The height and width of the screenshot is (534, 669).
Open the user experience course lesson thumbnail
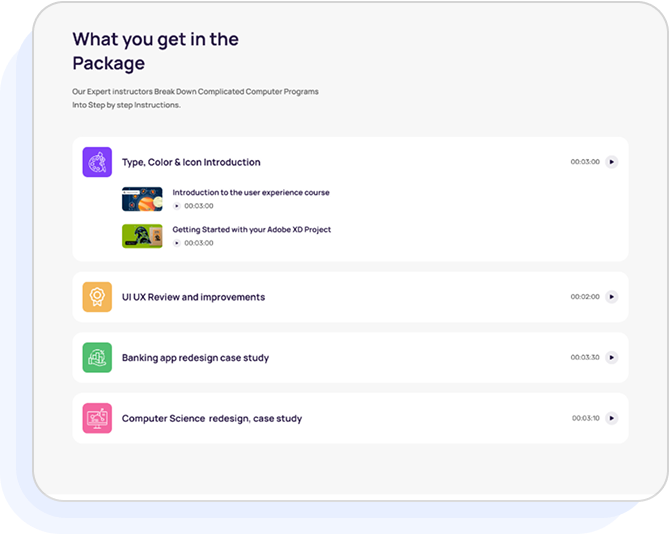[x=142, y=199]
